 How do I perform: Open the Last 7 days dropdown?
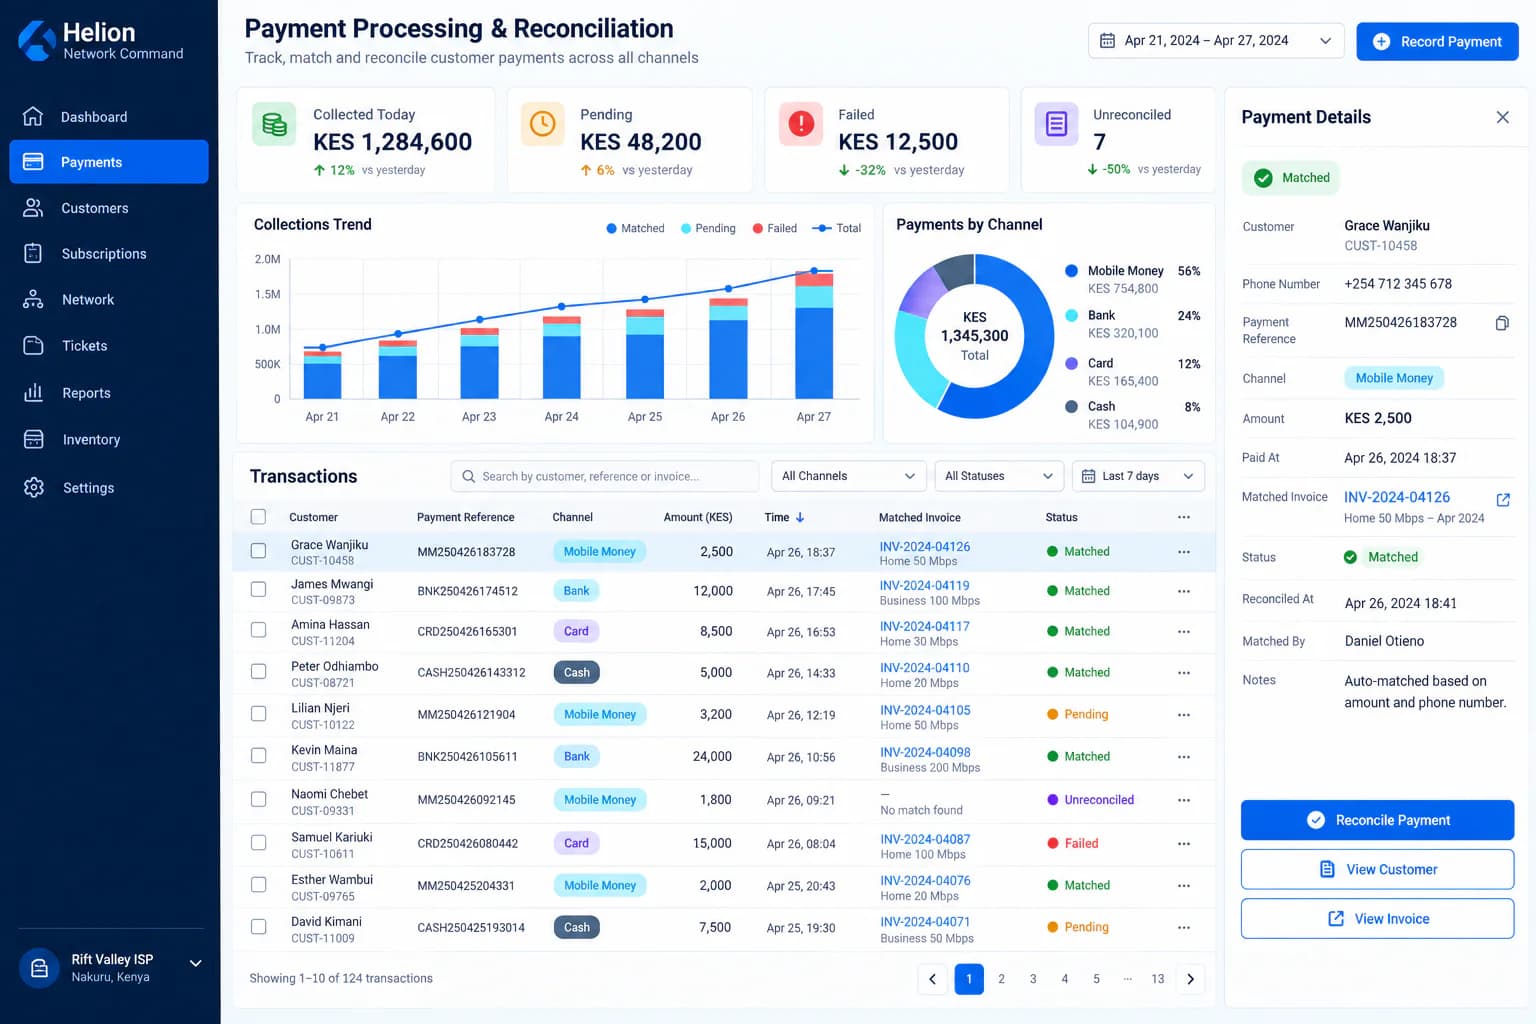(x=1138, y=476)
